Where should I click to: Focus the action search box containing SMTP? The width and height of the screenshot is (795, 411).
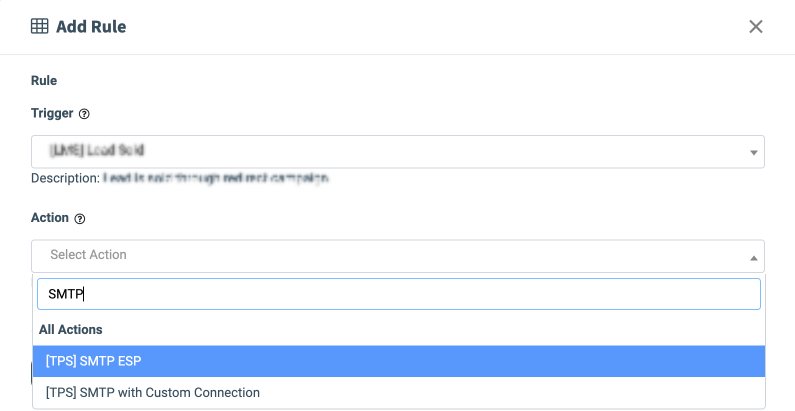click(x=397, y=294)
